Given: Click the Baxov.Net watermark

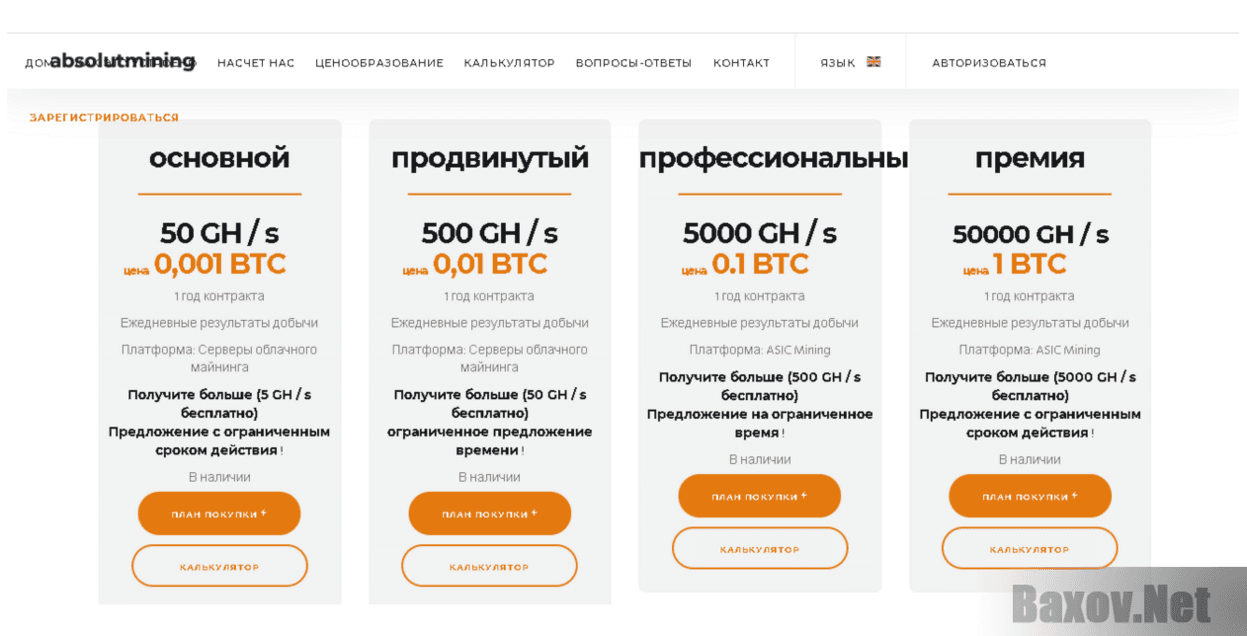Looking at the screenshot, I should pyautogui.click(x=1110, y=604).
